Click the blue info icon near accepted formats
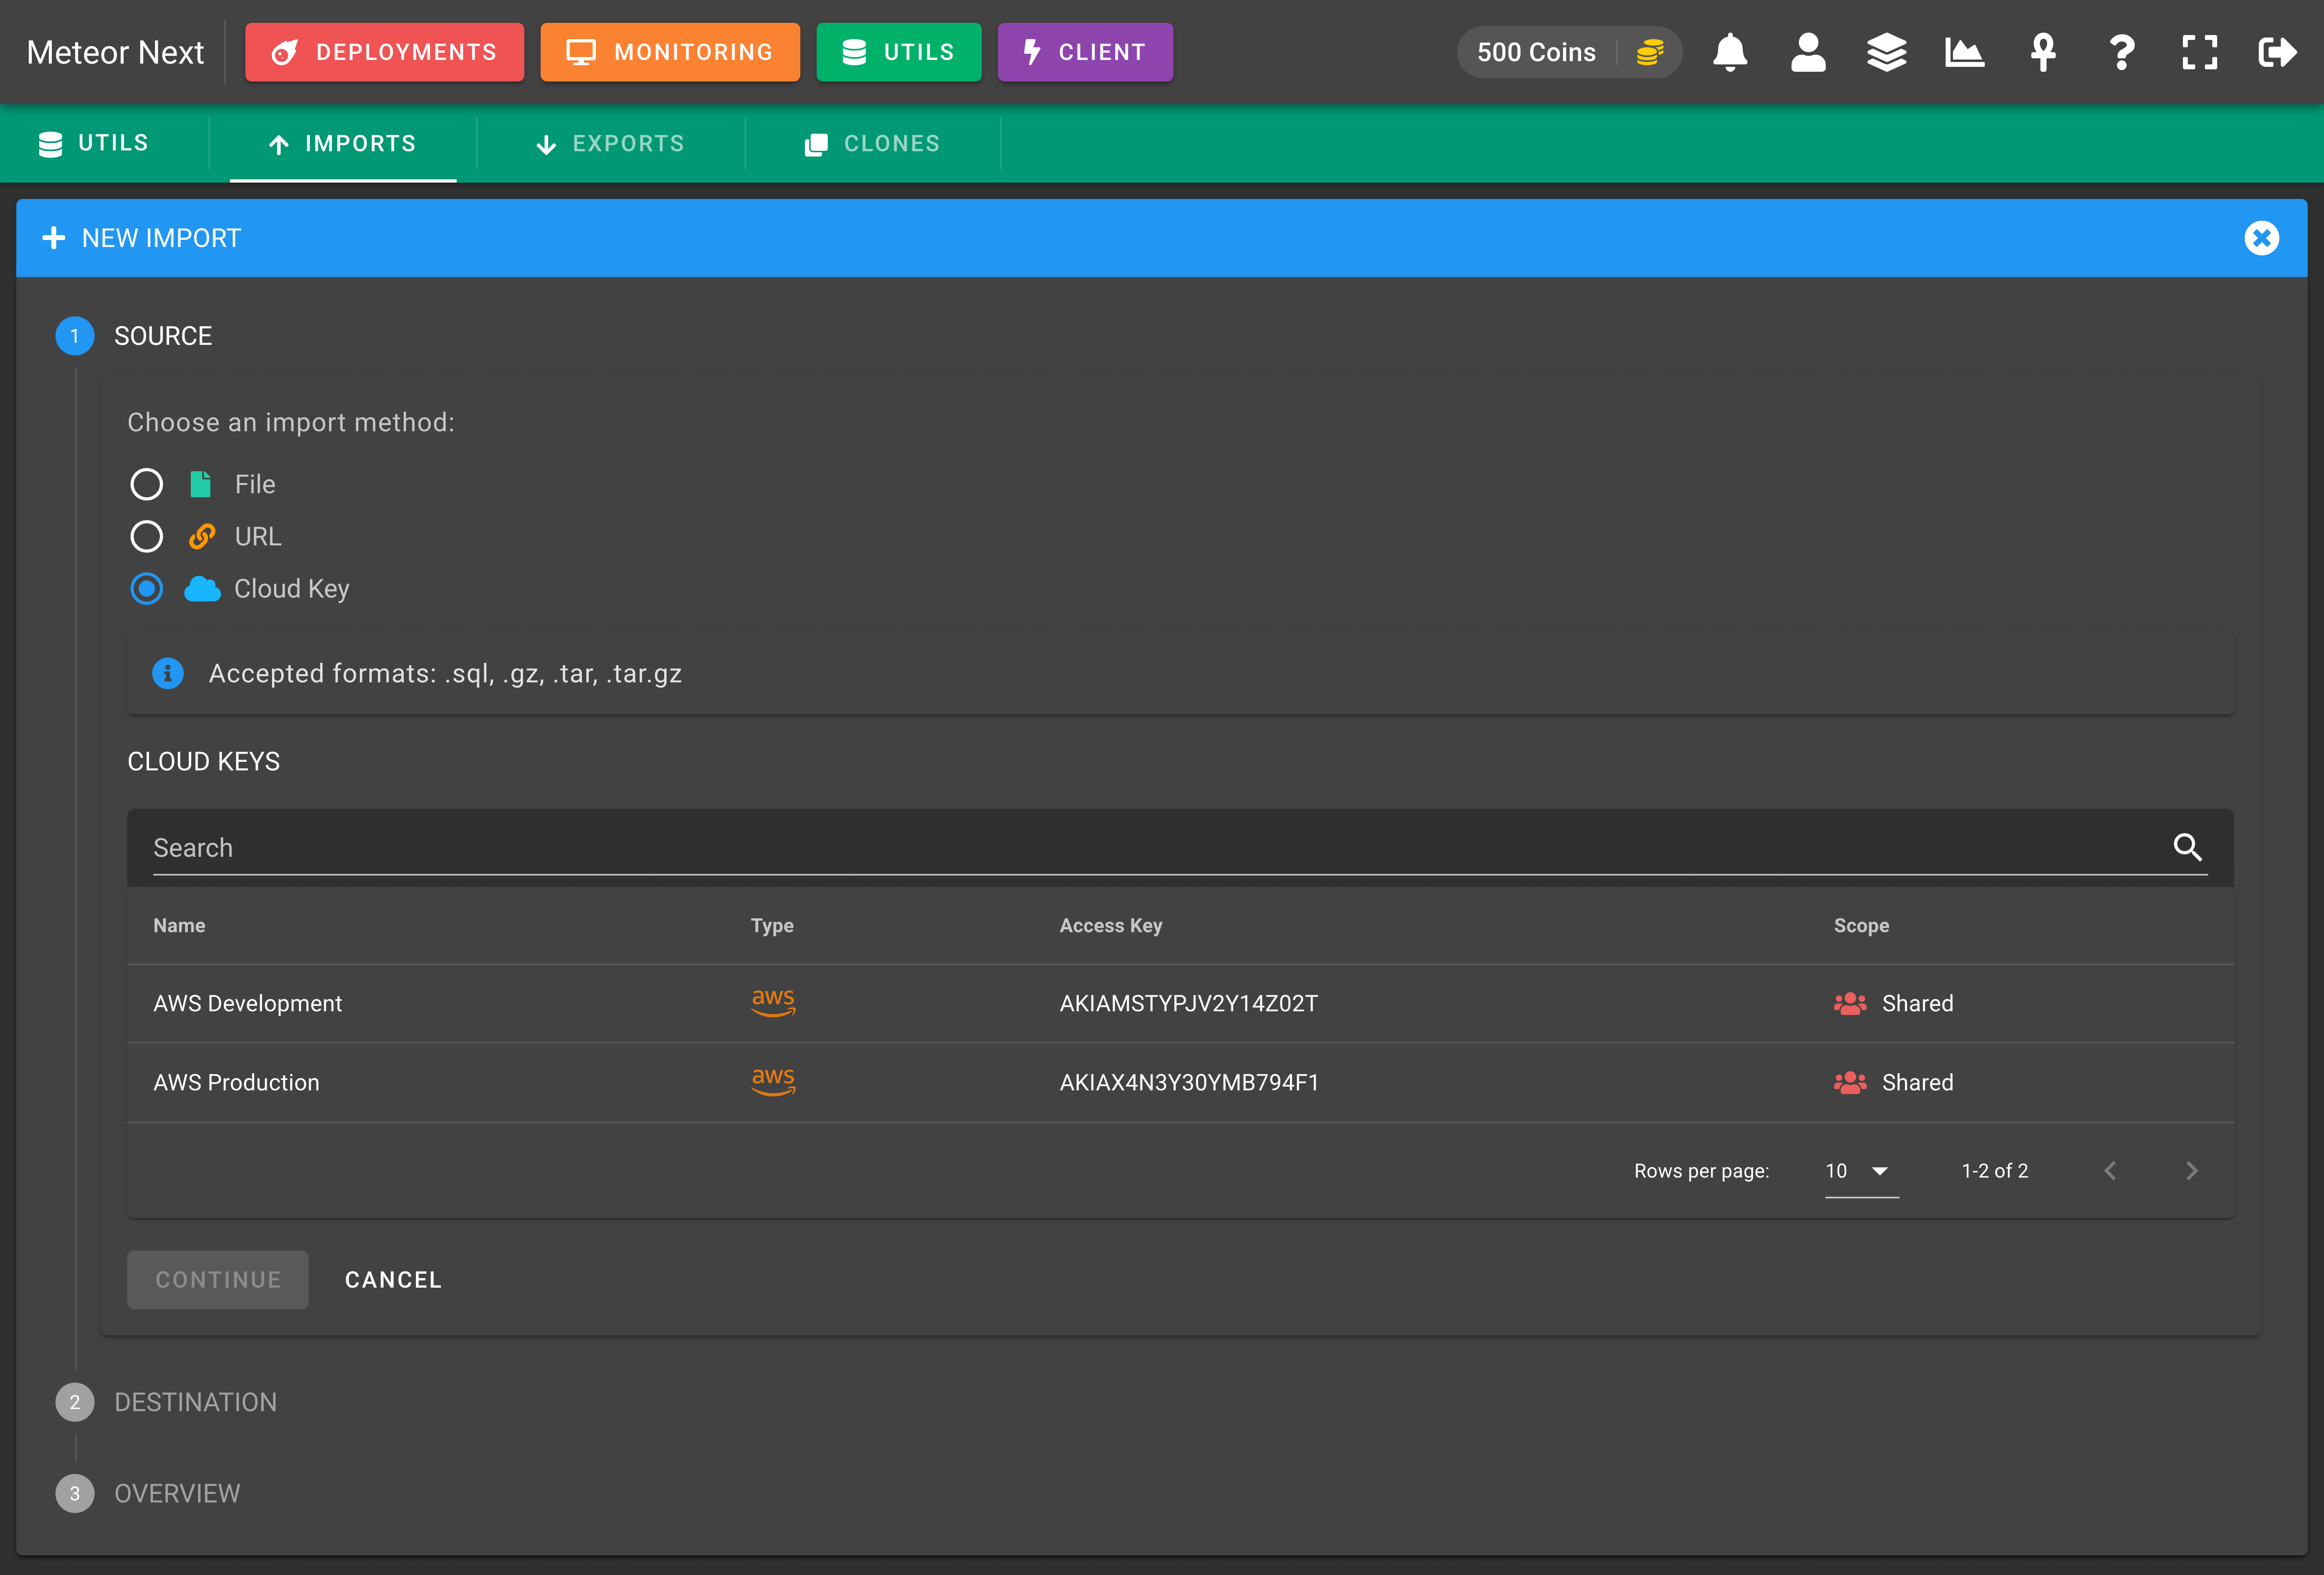 [x=167, y=673]
